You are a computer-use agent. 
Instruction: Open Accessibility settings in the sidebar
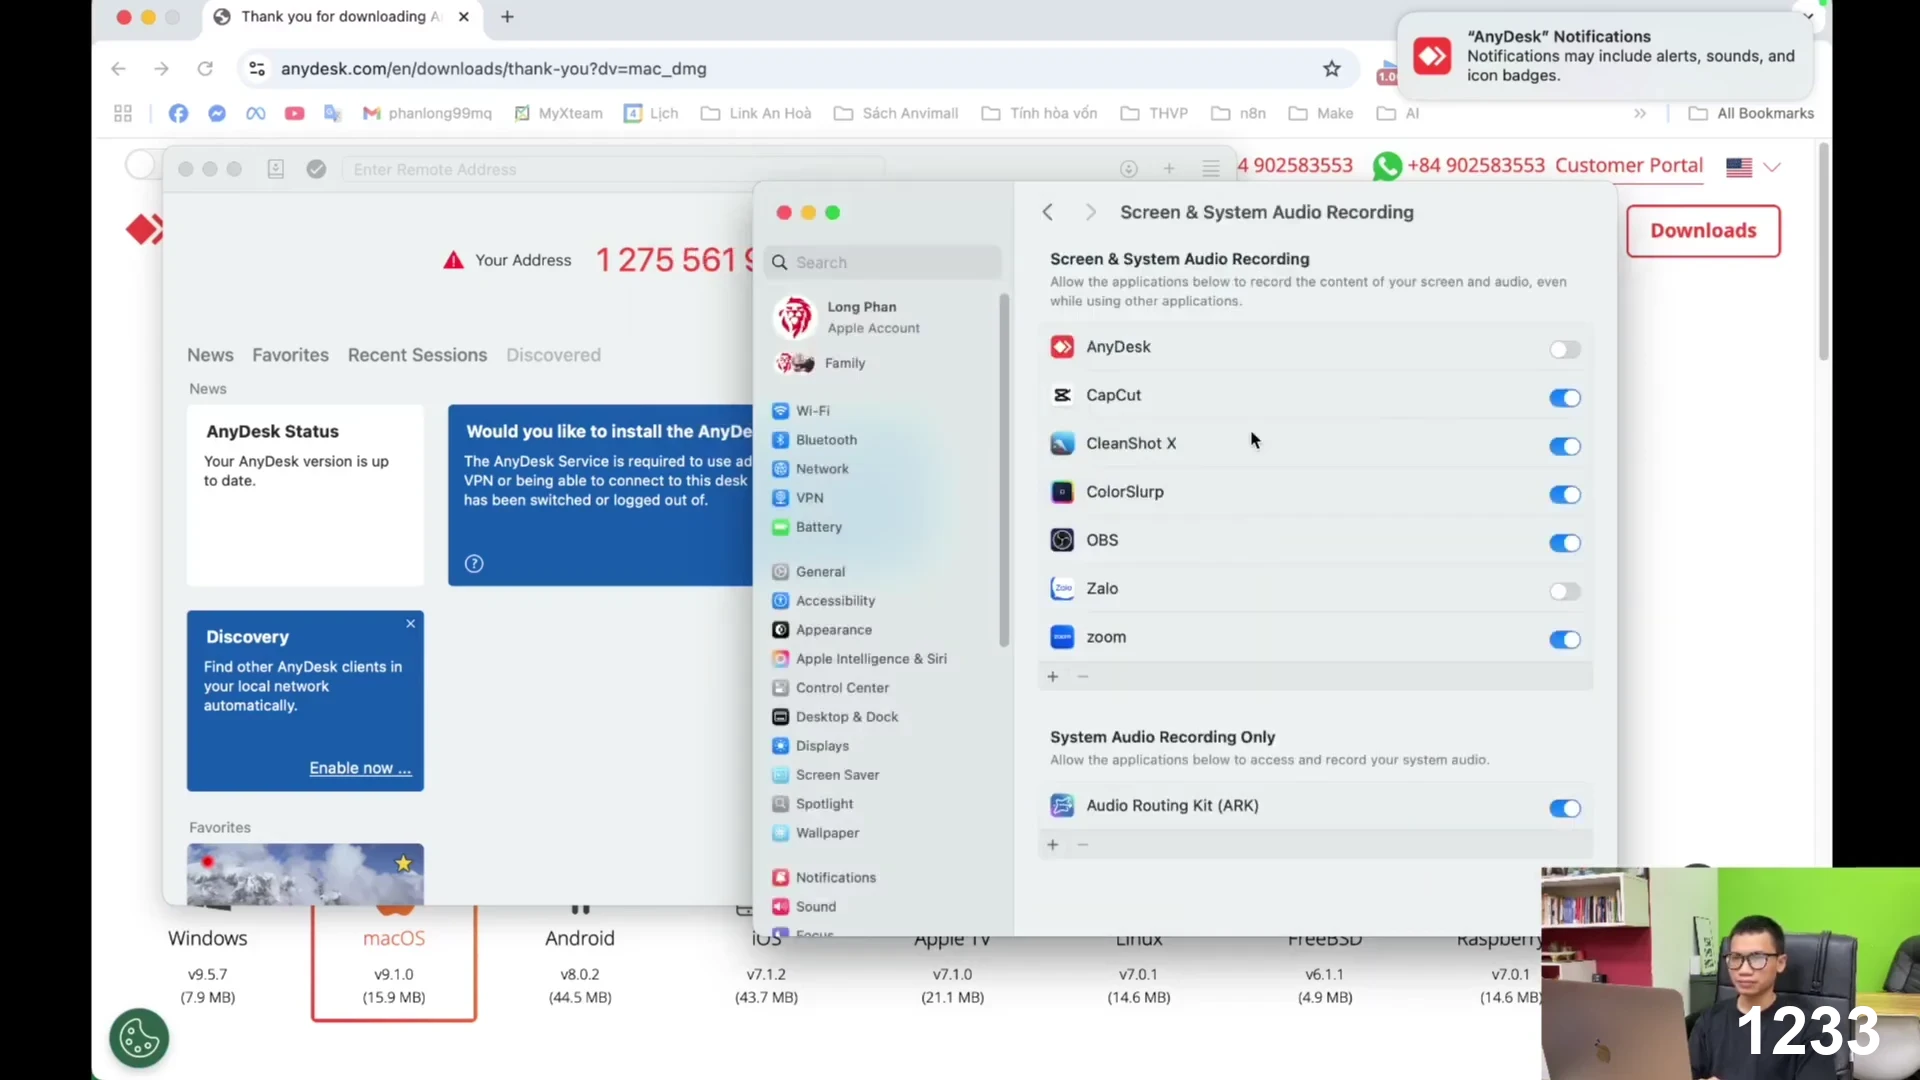coord(824,601)
